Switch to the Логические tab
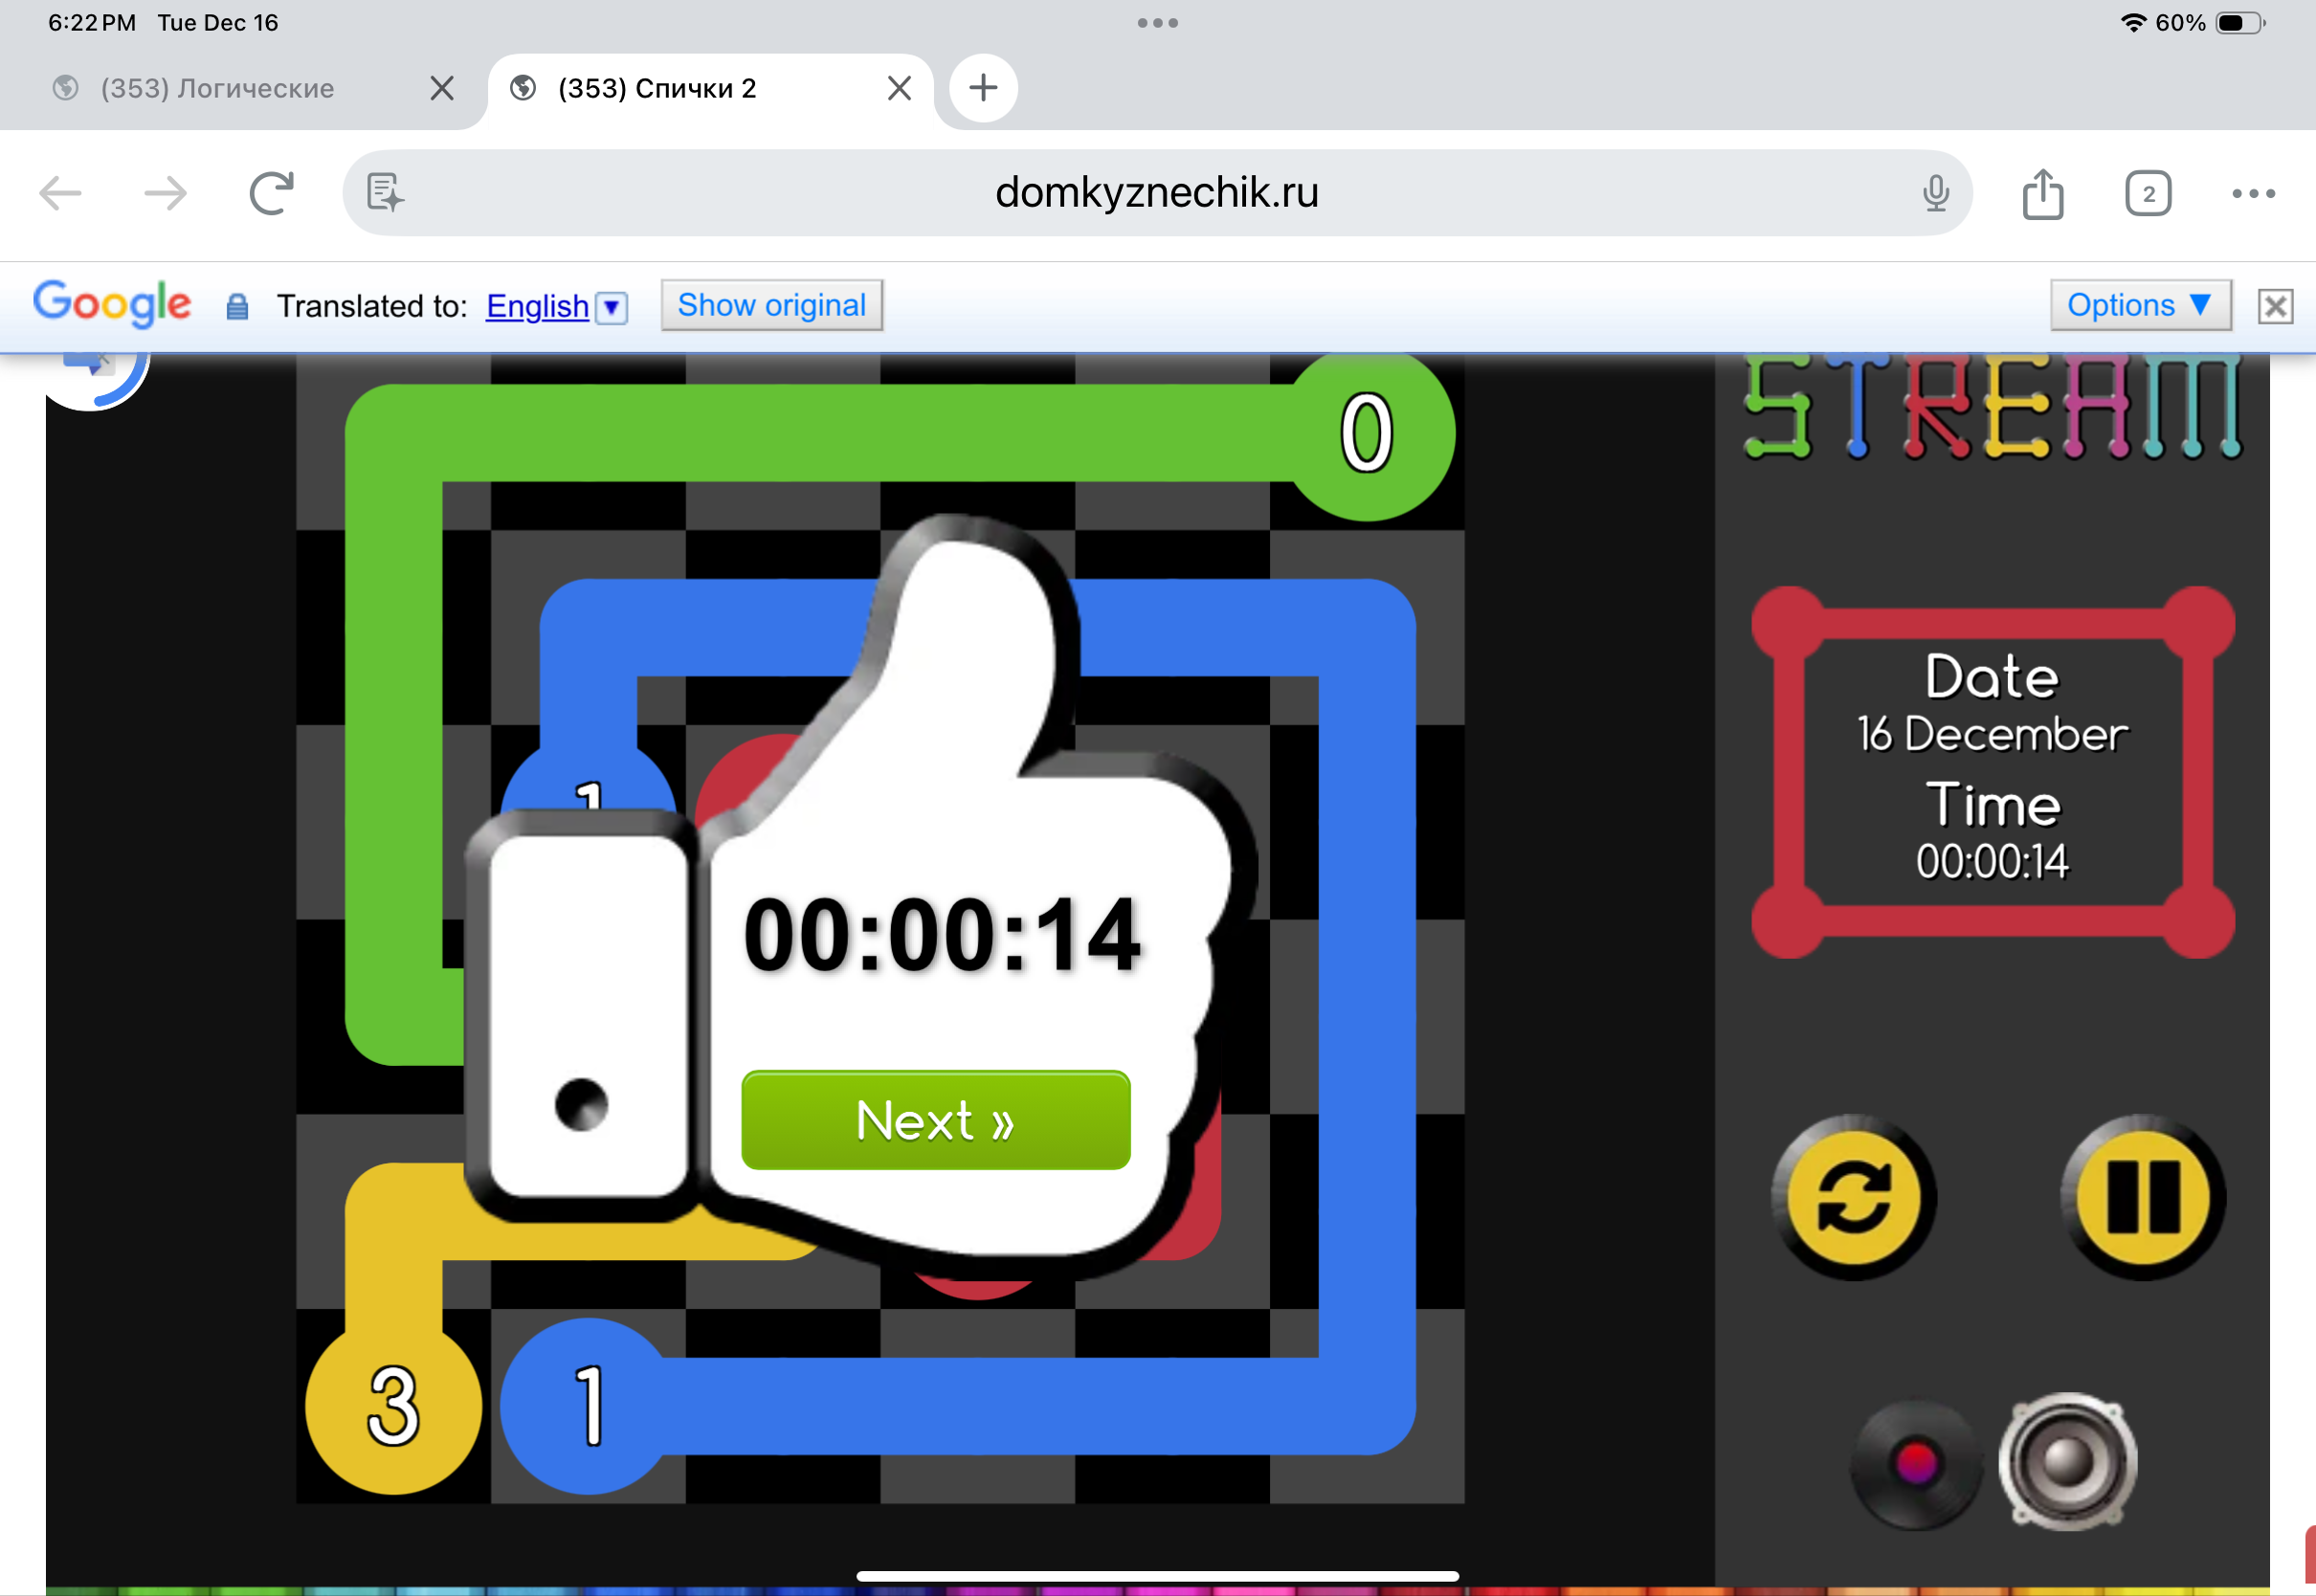The width and height of the screenshot is (2316, 1596). pyautogui.click(x=217, y=88)
